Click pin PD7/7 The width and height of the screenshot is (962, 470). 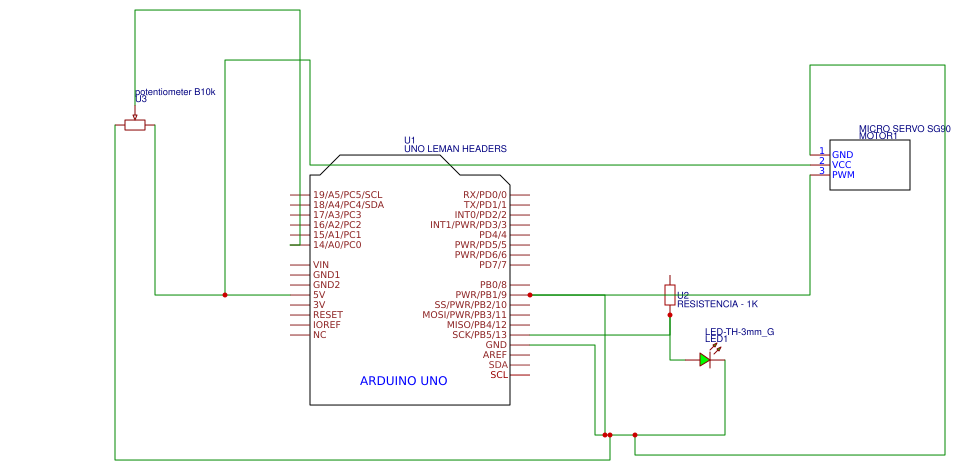pyautogui.click(x=493, y=264)
